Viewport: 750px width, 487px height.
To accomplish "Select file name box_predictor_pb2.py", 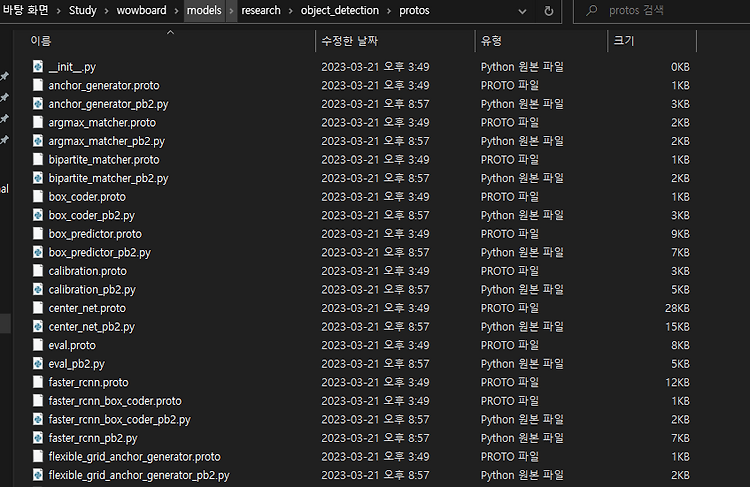I will tap(99, 252).
